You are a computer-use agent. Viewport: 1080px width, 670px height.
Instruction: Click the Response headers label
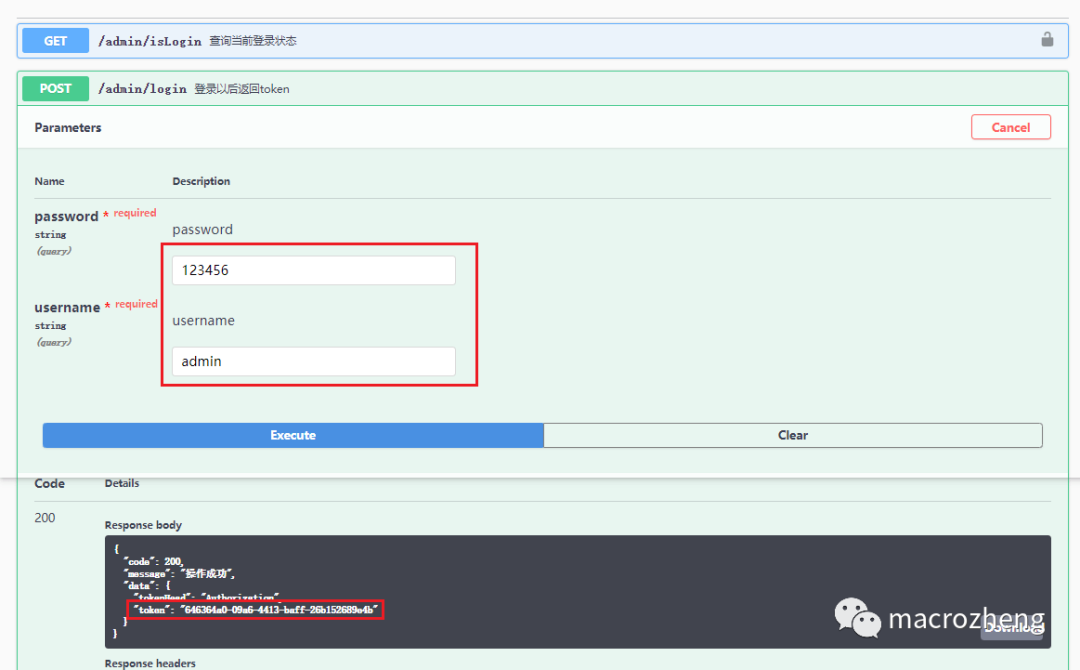tap(150, 663)
